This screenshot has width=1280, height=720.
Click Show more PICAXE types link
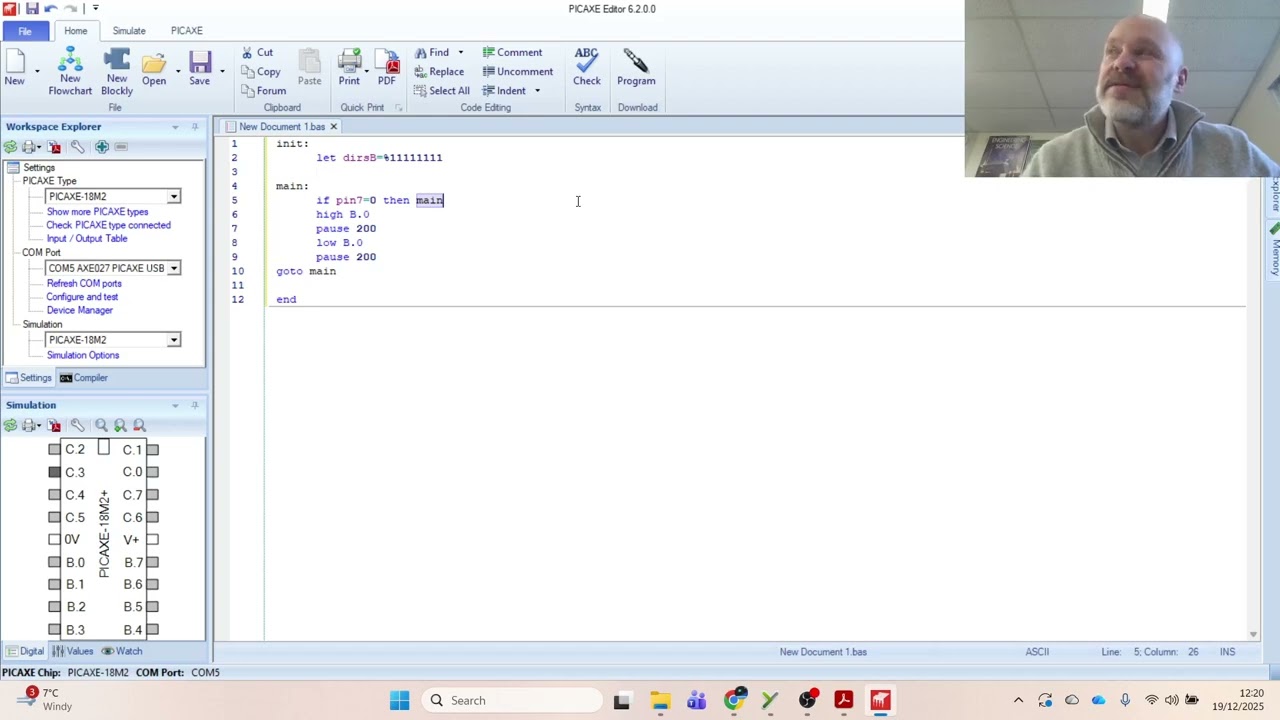pyautogui.click(x=97, y=212)
